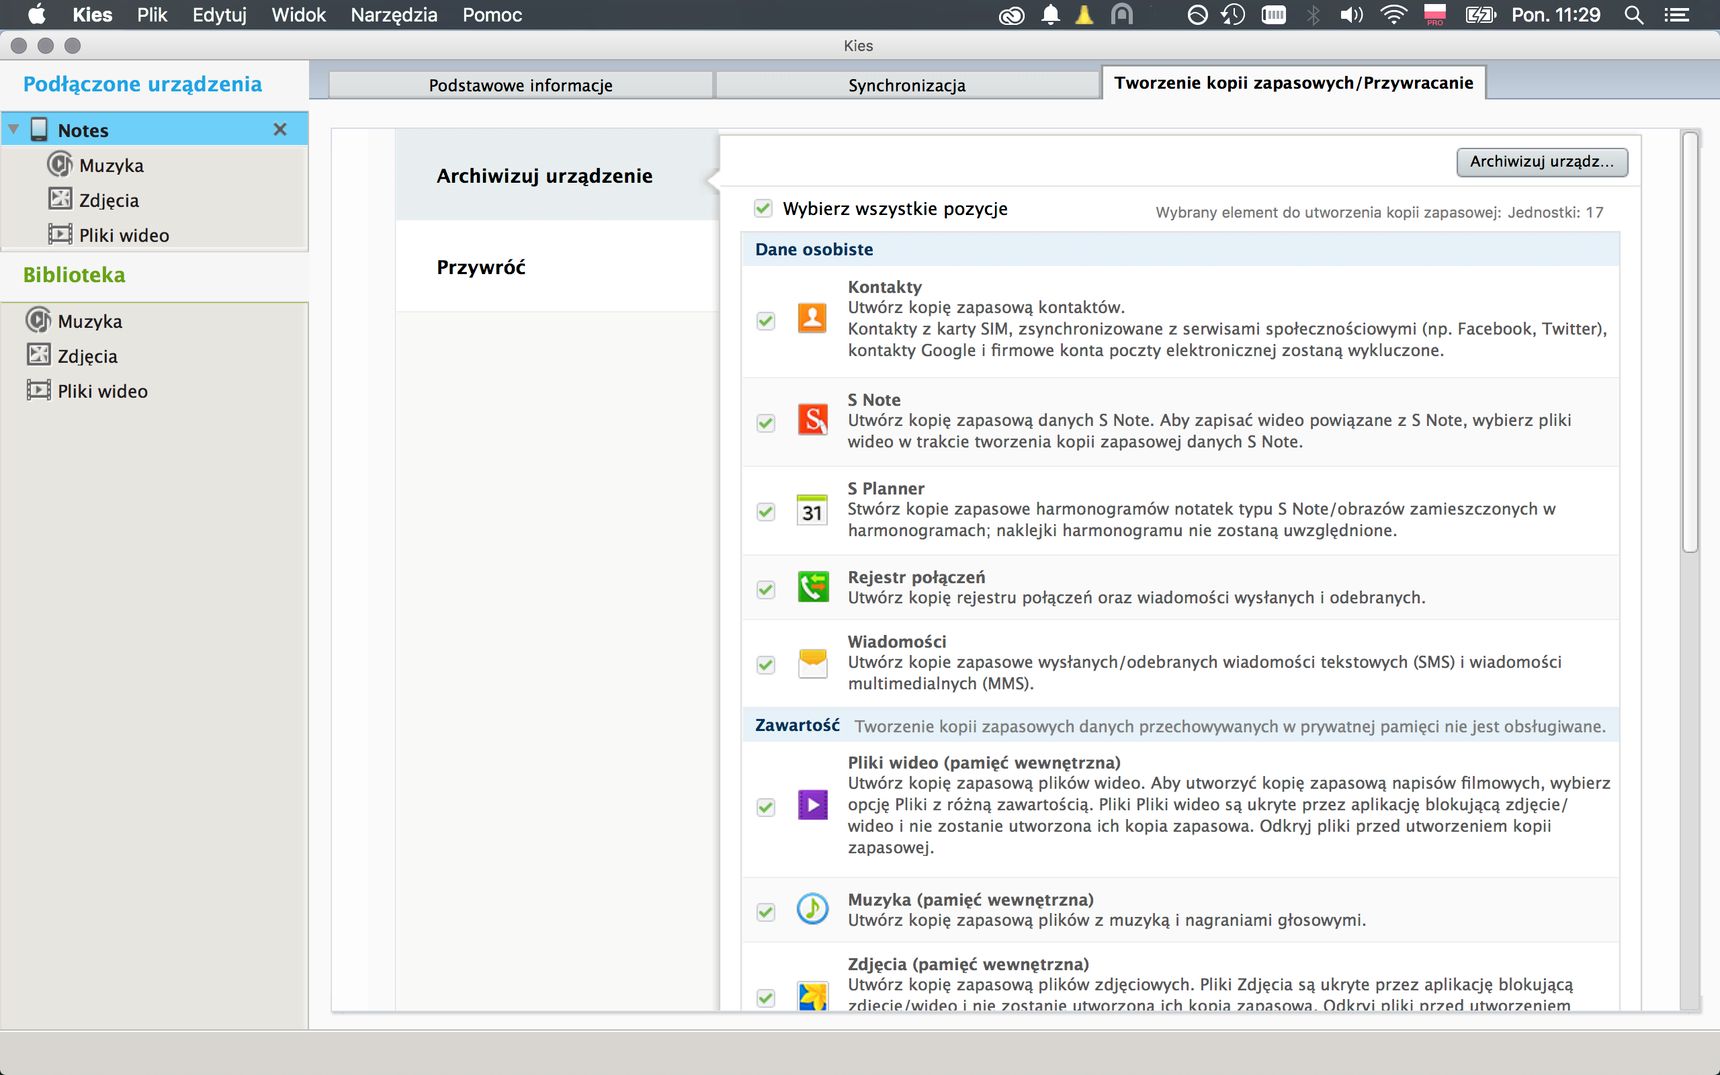Image resolution: width=1720 pixels, height=1075 pixels.
Task: Click the Time Machine menu bar icon
Action: 1232,15
